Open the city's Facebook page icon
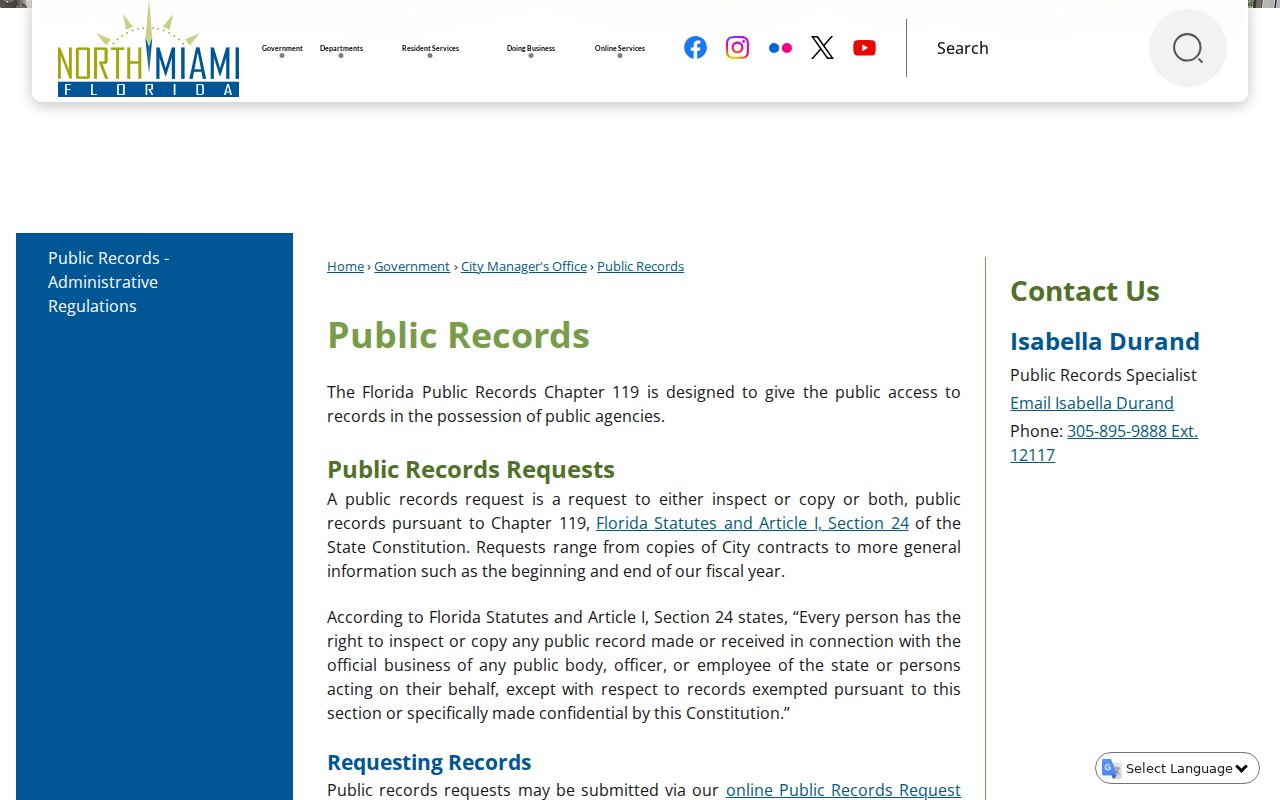The image size is (1280, 800). point(695,48)
